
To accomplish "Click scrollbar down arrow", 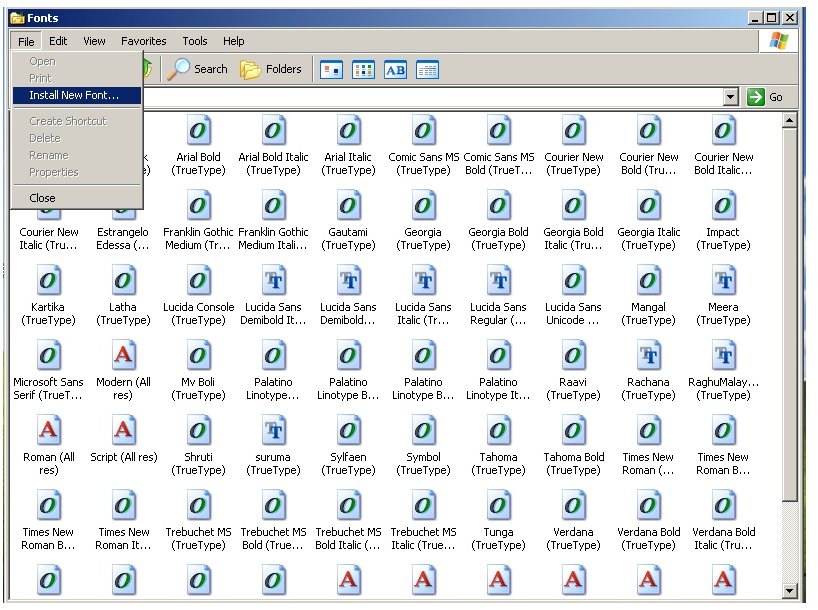I will [x=790, y=591].
